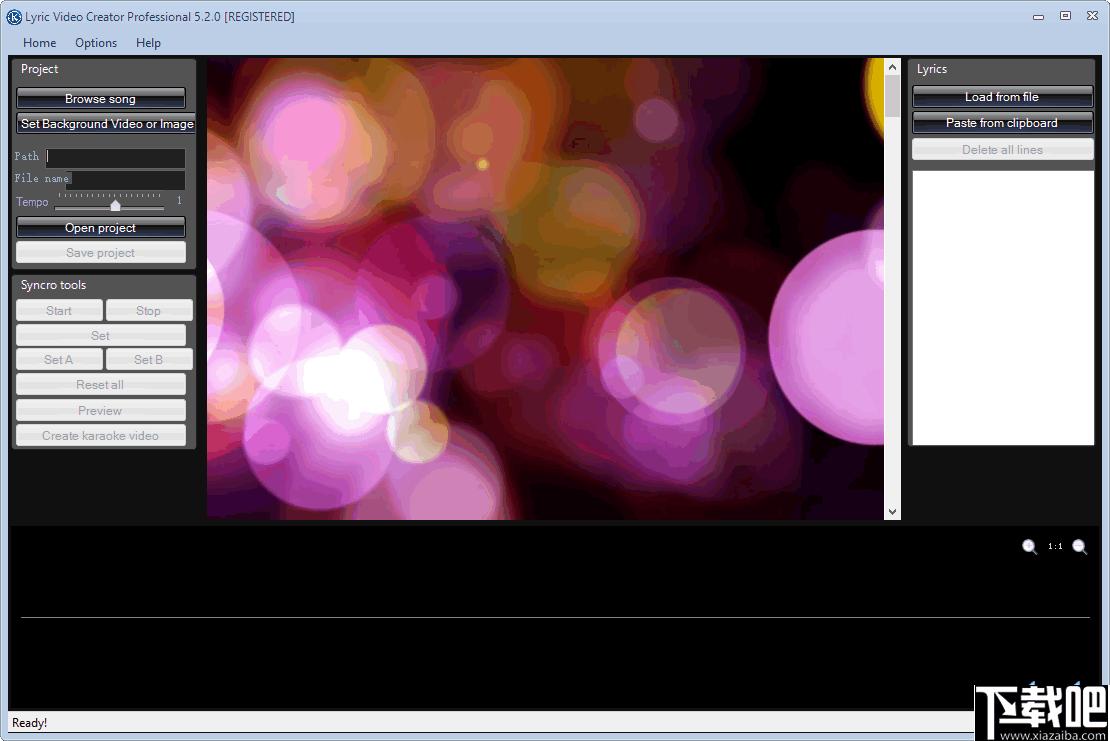Image resolution: width=1110 pixels, height=741 pixels.
Task: Click Set Background Video or Image
Action: [105, 124]
